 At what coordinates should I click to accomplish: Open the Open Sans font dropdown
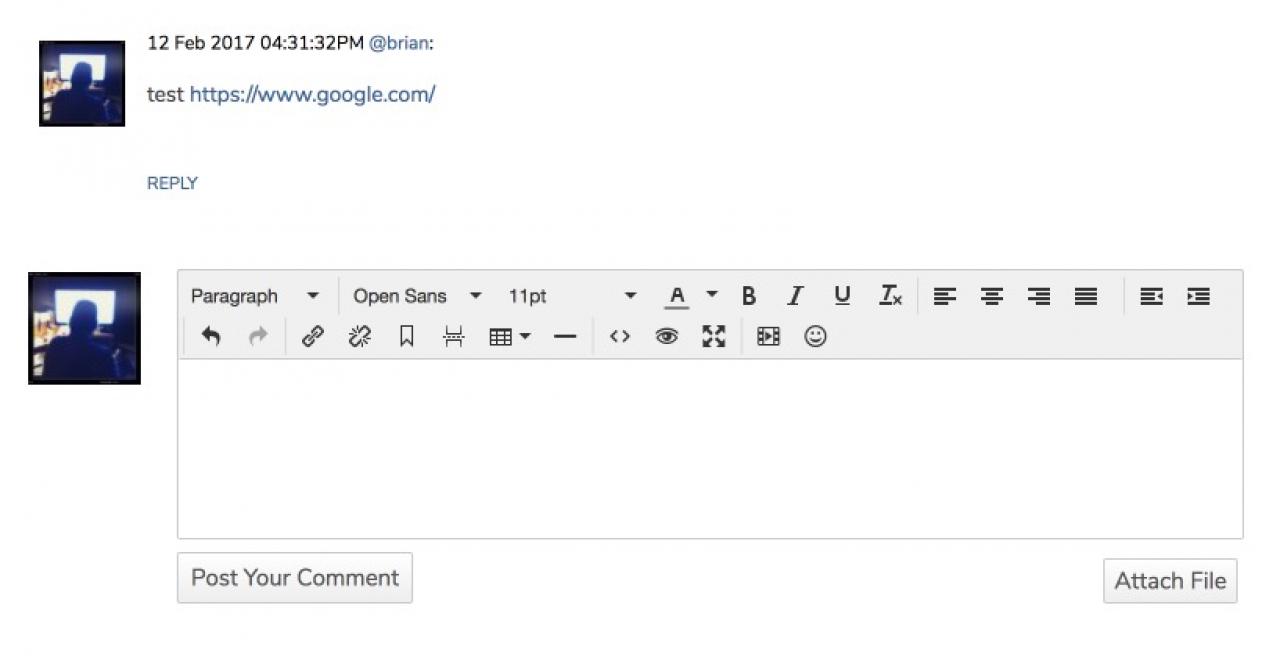click(417, 296)
